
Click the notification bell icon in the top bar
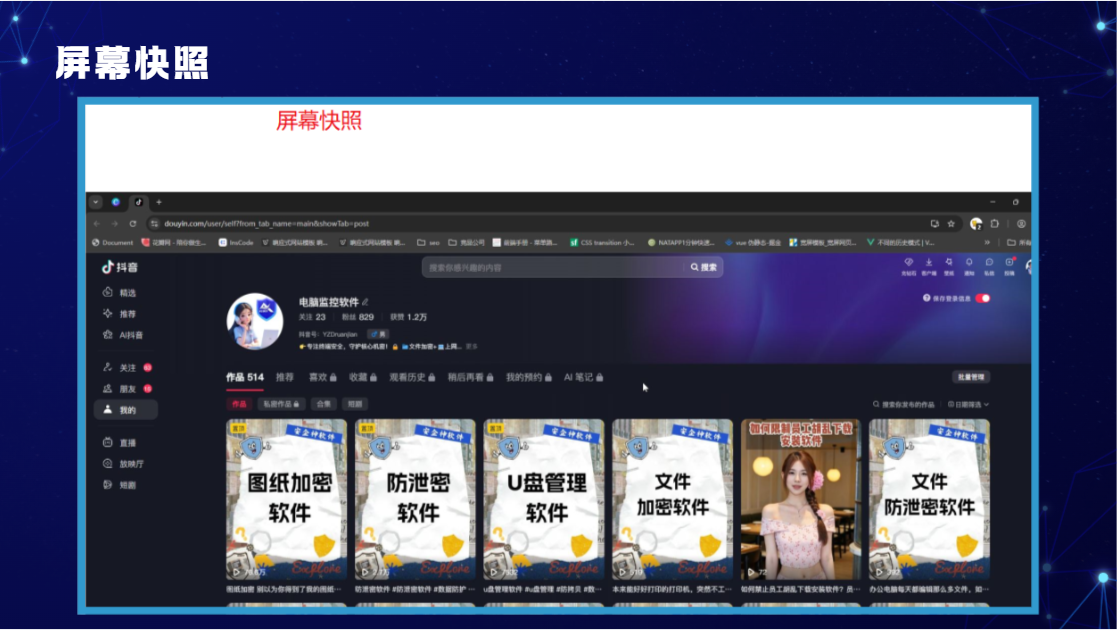[x=969, y=262]
